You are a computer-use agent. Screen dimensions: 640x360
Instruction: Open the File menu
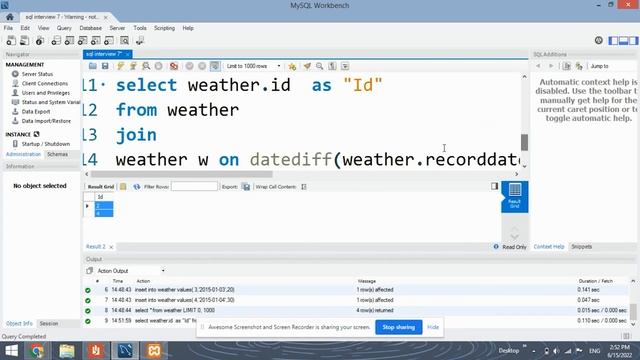[x=8, y=28]
